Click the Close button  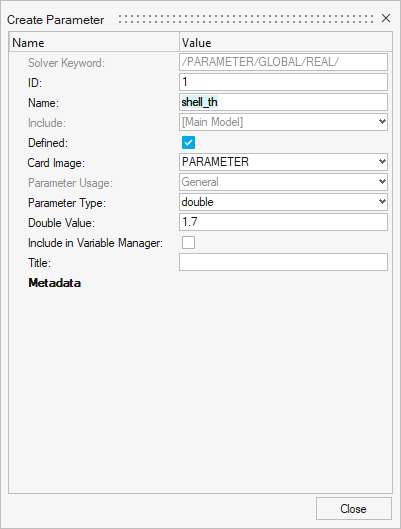(353, 508)
